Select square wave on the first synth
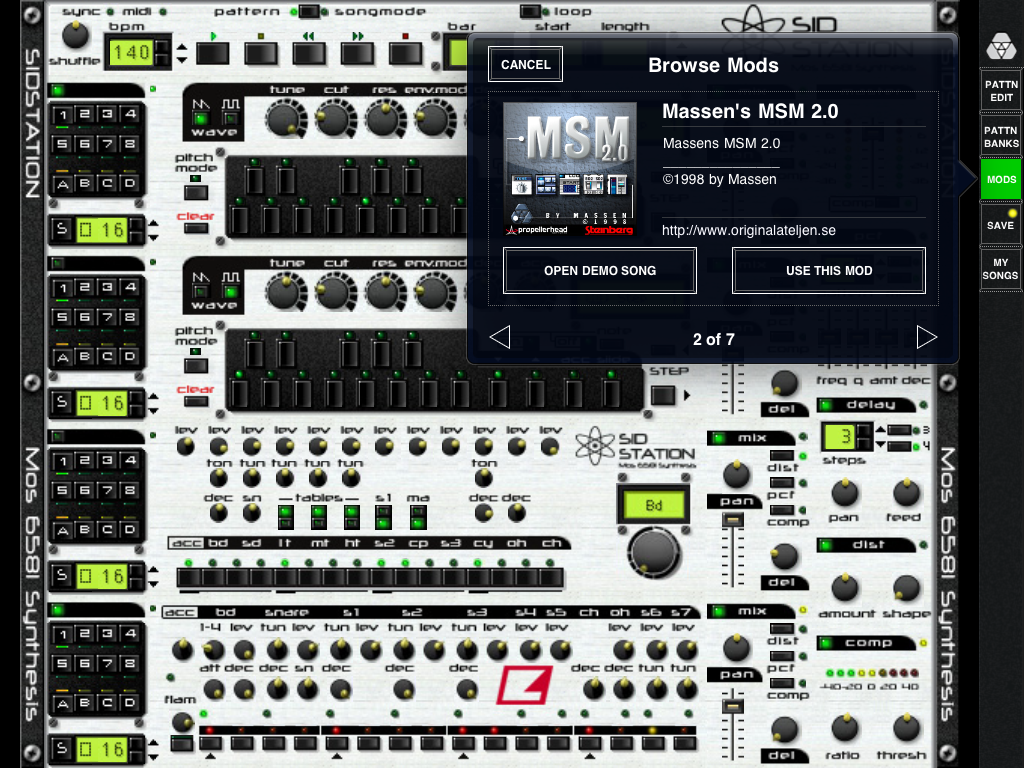The width and height of the screenshot is (1024, 768). click(231, 118)
